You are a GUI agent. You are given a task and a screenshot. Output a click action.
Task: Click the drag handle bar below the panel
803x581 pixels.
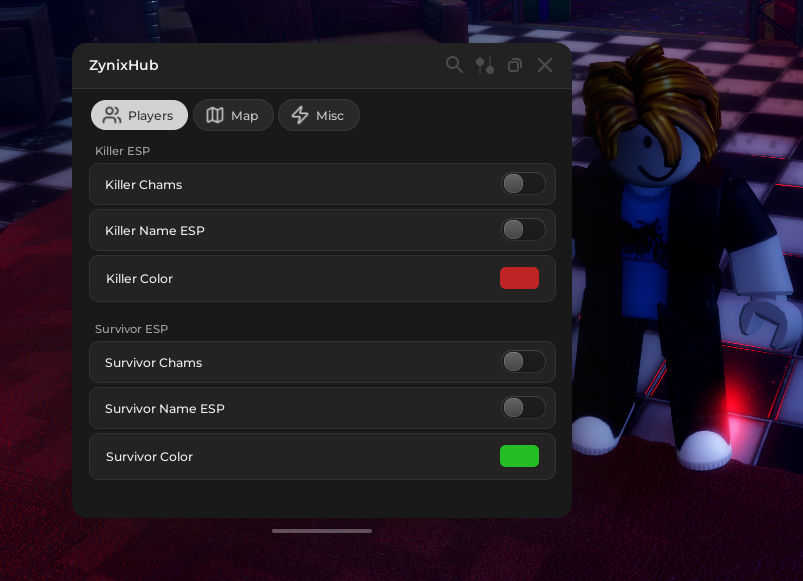tap(322, 531)
